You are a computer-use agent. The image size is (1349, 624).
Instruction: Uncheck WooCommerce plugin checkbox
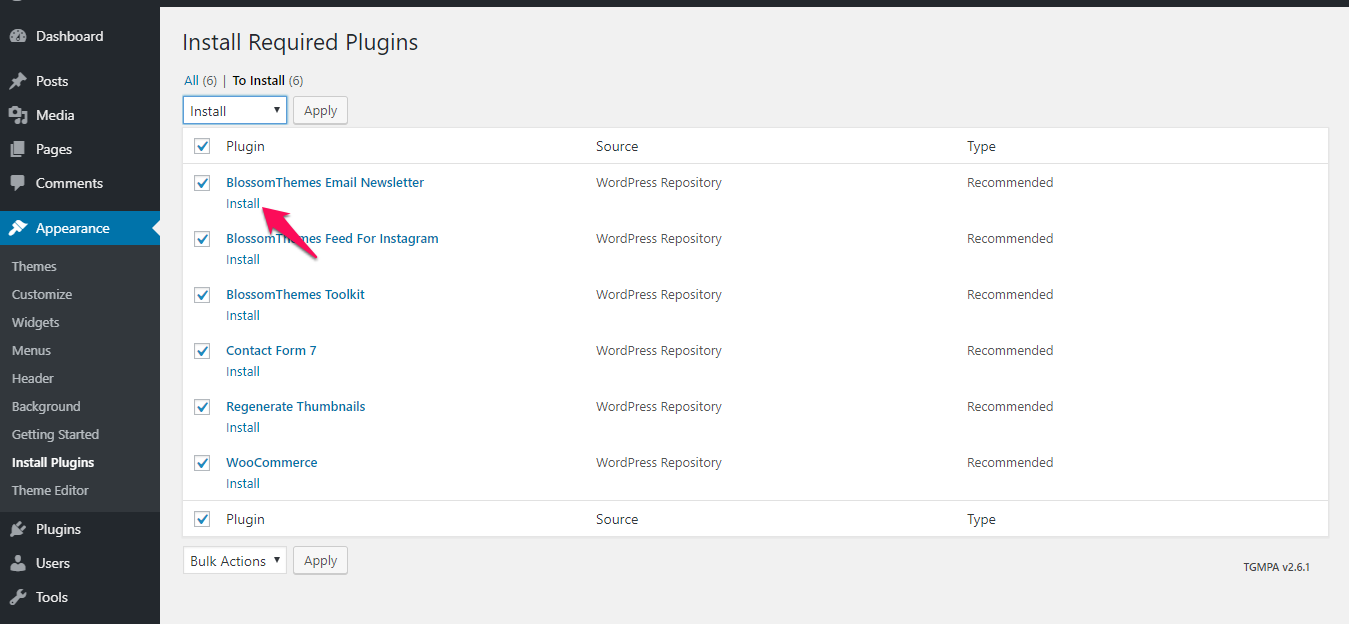(x=202, y=463)
